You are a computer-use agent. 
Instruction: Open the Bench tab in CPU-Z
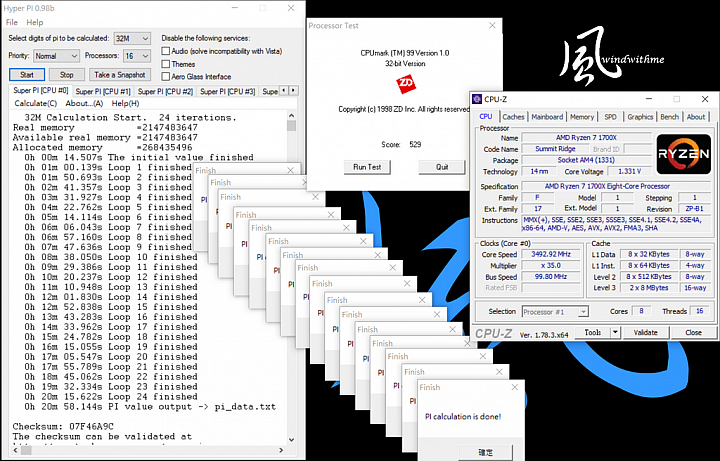[669, 117]
